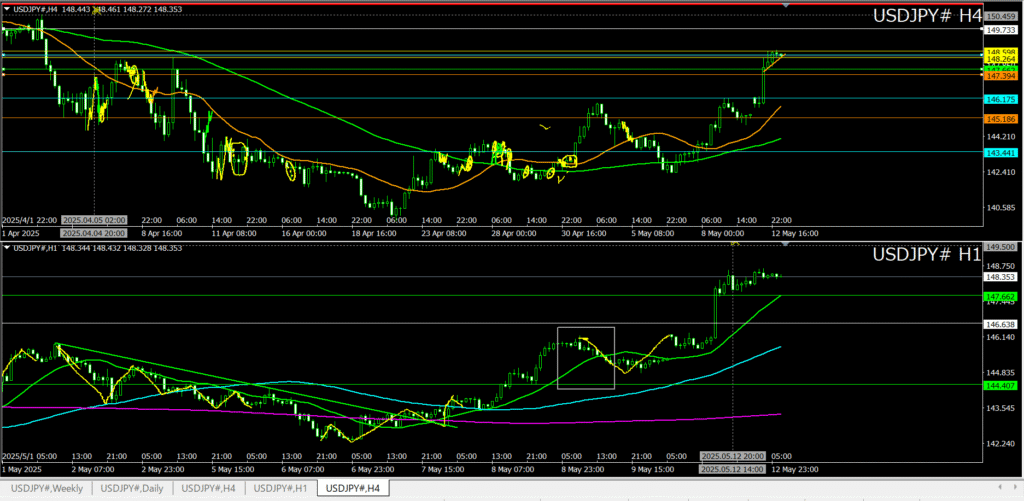Click the large USDJPY# H4 title label
Image resolution: width=1024 pixels, height=501 pixels.
(927, 18)
